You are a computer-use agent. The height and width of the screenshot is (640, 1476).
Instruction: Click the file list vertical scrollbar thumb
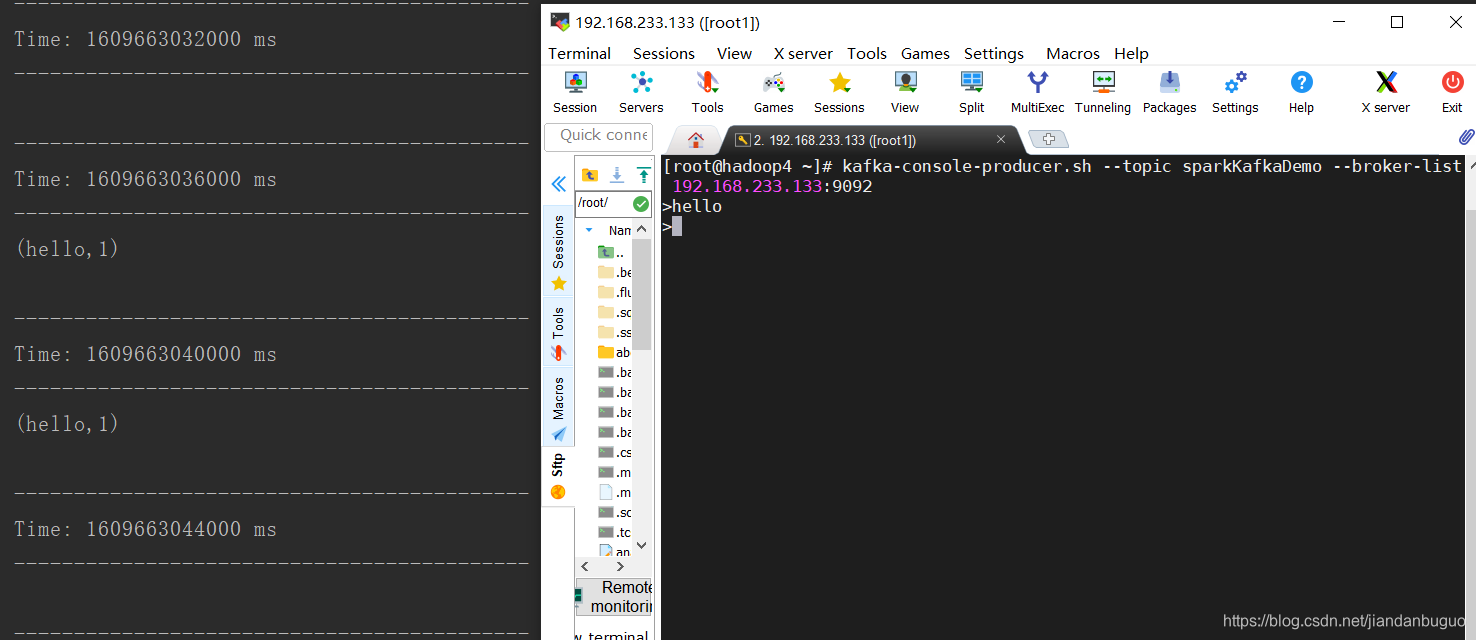(x=642, y=294)
